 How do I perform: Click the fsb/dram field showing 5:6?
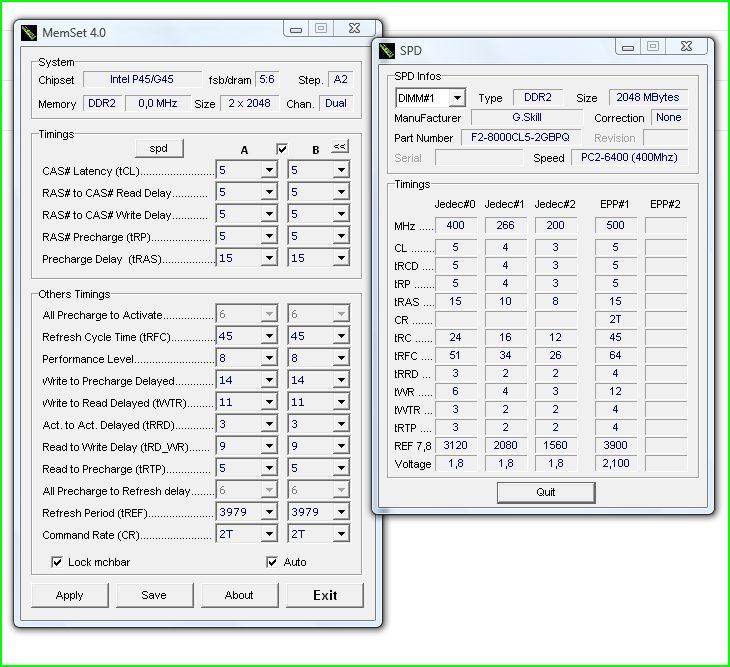point(267,79)
